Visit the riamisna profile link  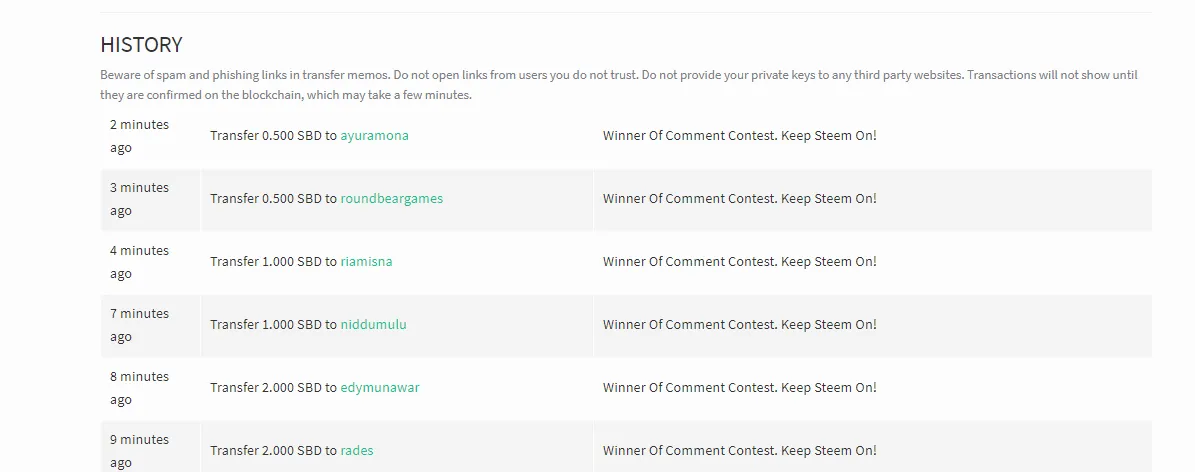(x=367, y=262)
